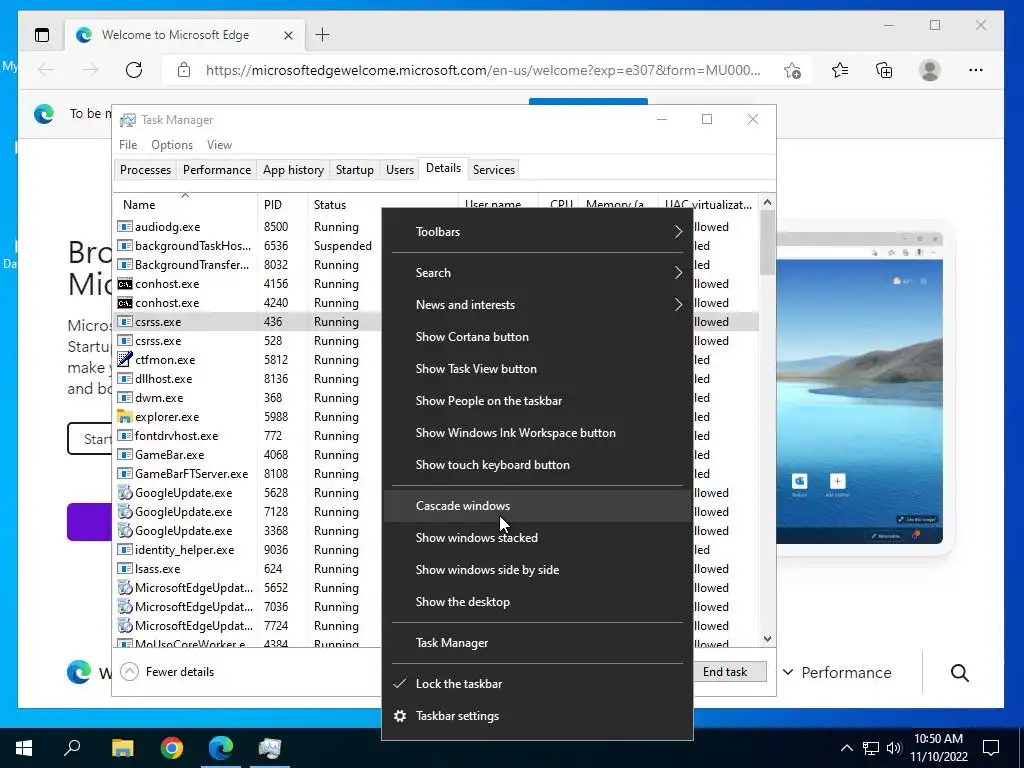Add this page to favorites star icon
Viewport: 1024px width, 768px height.
click(x=792, y=70)
